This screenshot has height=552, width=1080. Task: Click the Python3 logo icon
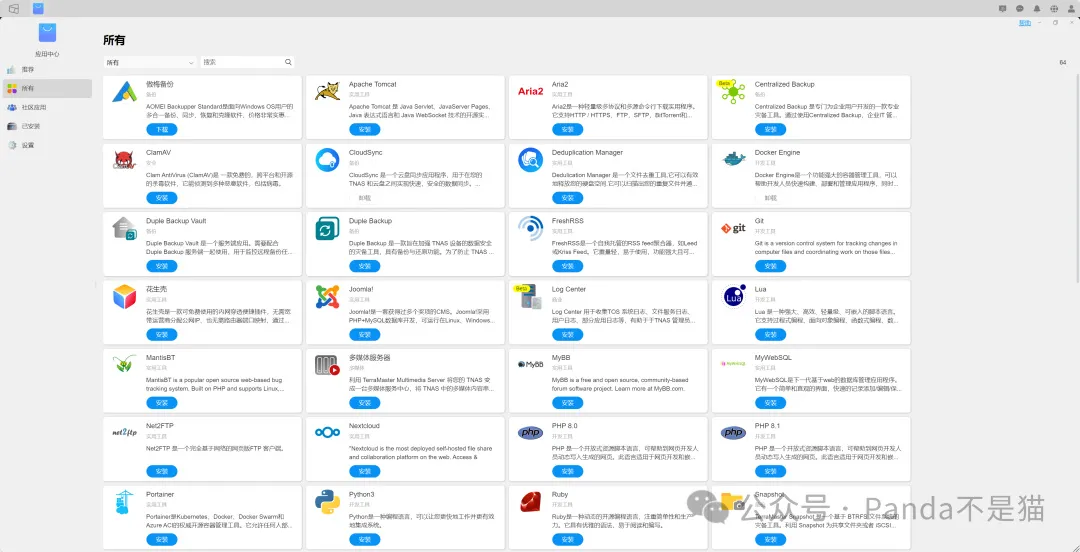[328, 502]
